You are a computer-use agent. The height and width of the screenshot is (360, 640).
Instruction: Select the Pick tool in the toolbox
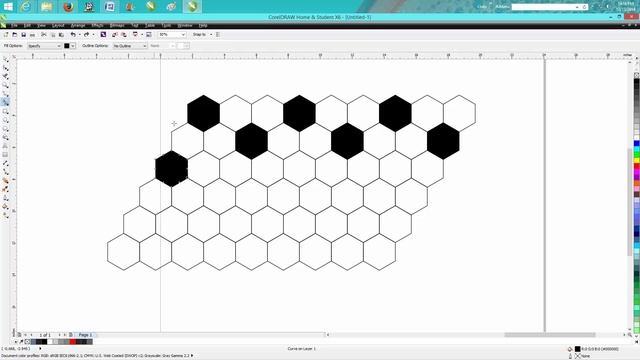coord(5,60)
